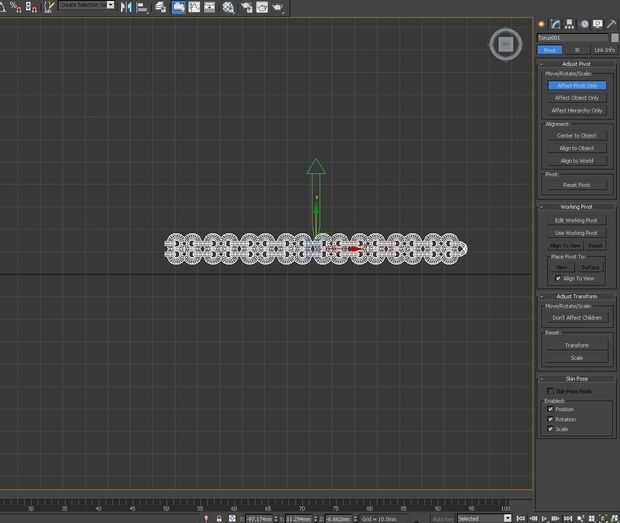Open the Motion command panel tab
This screenshot has height=523, width=620.
[x=583, y=23]
